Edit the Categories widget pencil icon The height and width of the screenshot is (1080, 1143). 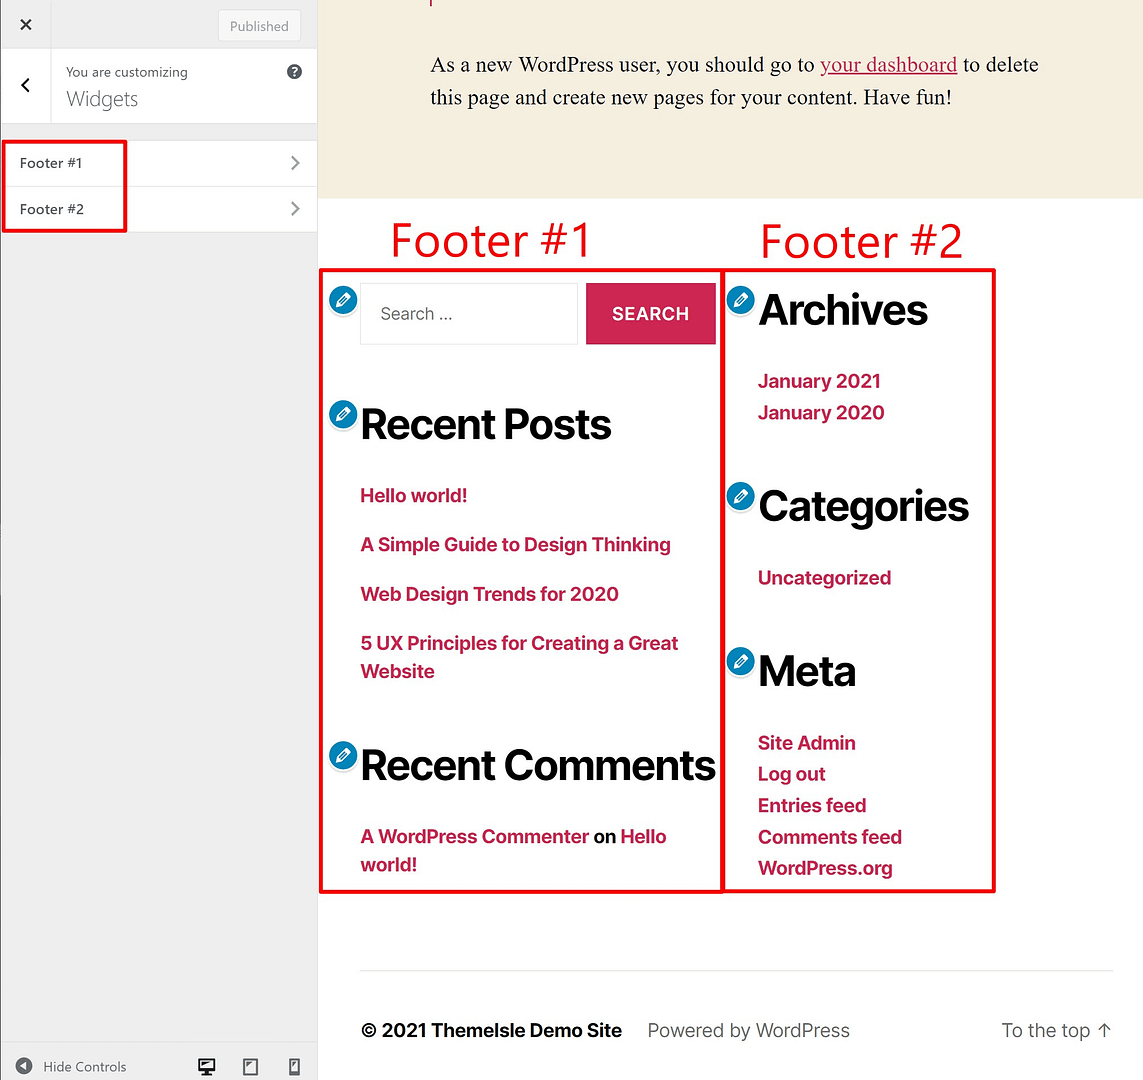pos(740,496)
